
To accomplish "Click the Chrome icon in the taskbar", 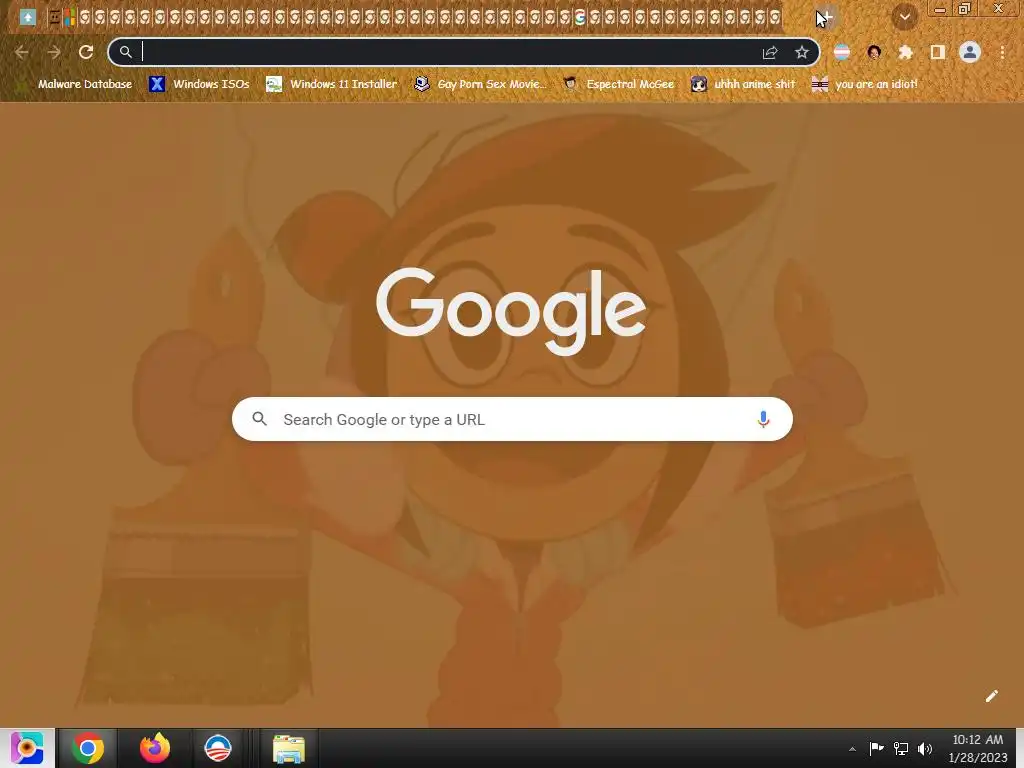I will pyautogui.click(x=88, y=748).
